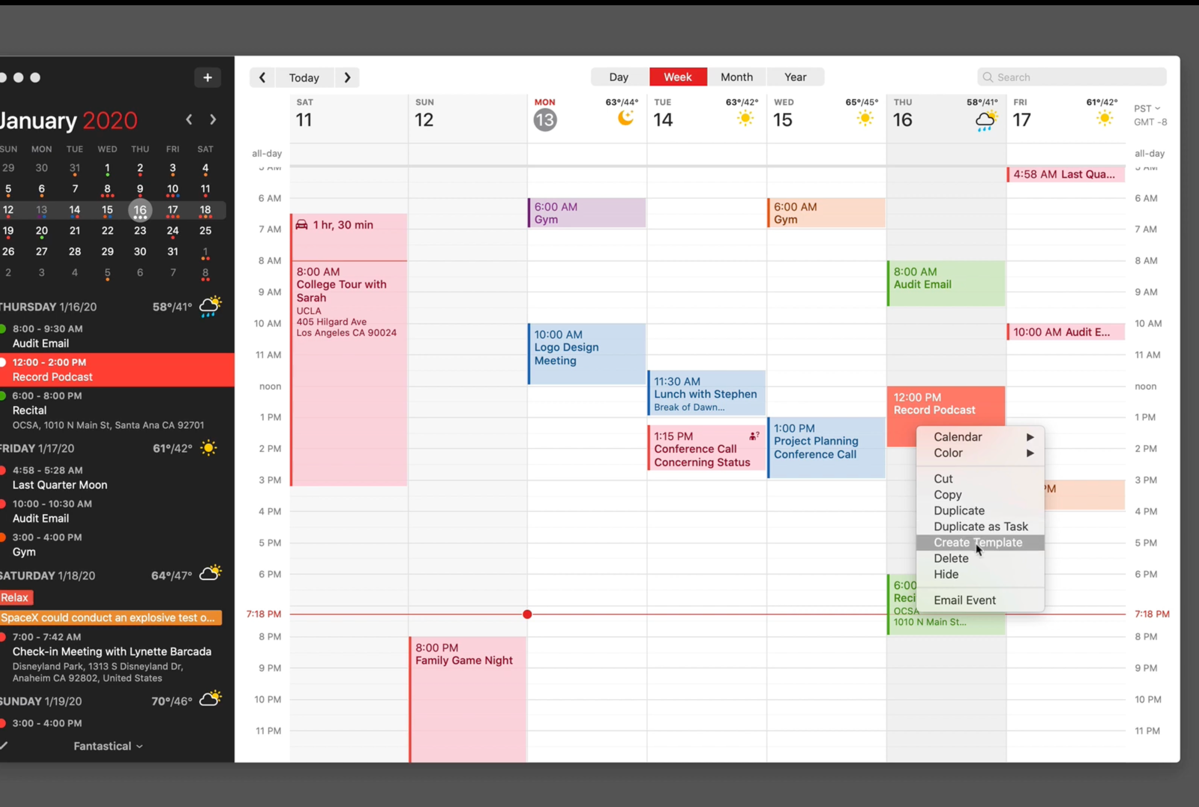Go to next week arrow in toolbar
1199x807 pixels.
[347, 77]
